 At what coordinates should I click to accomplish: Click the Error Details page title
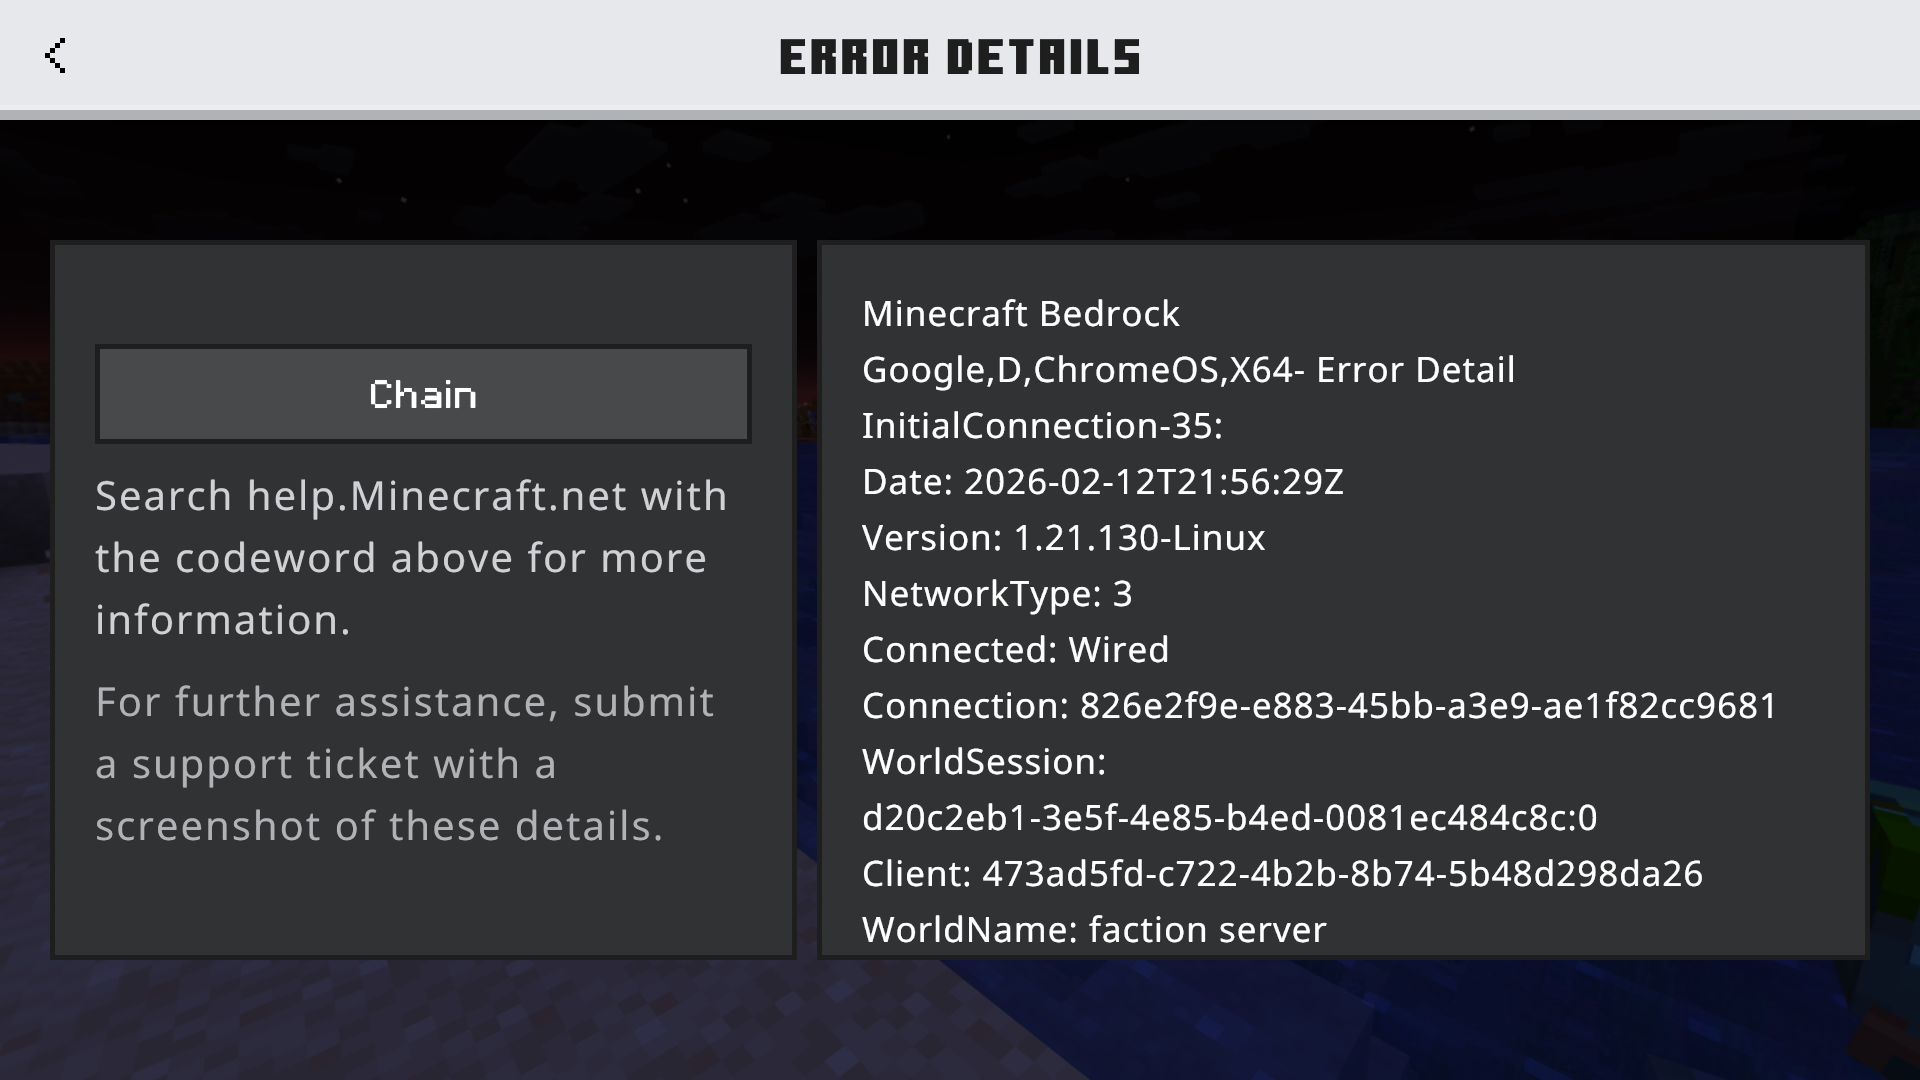[960, 57]
